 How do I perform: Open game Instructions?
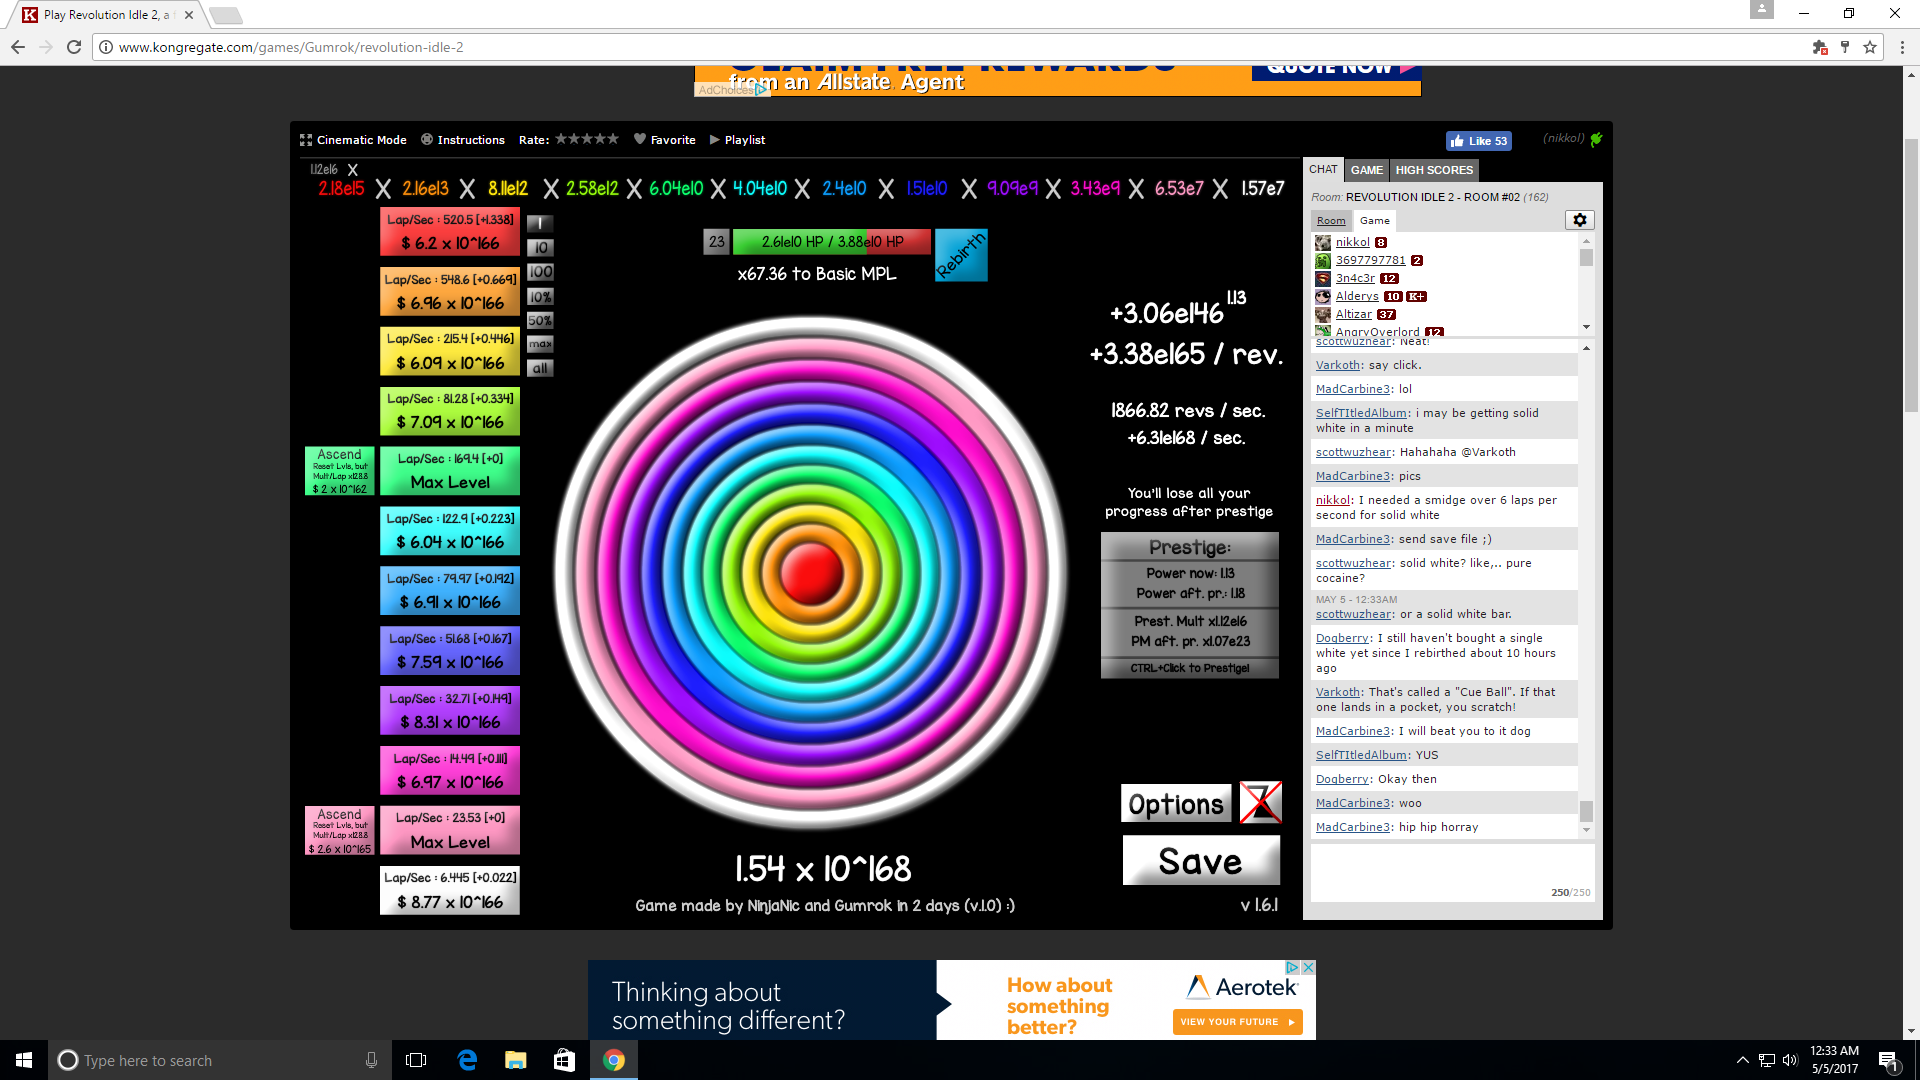pos(463,140)
